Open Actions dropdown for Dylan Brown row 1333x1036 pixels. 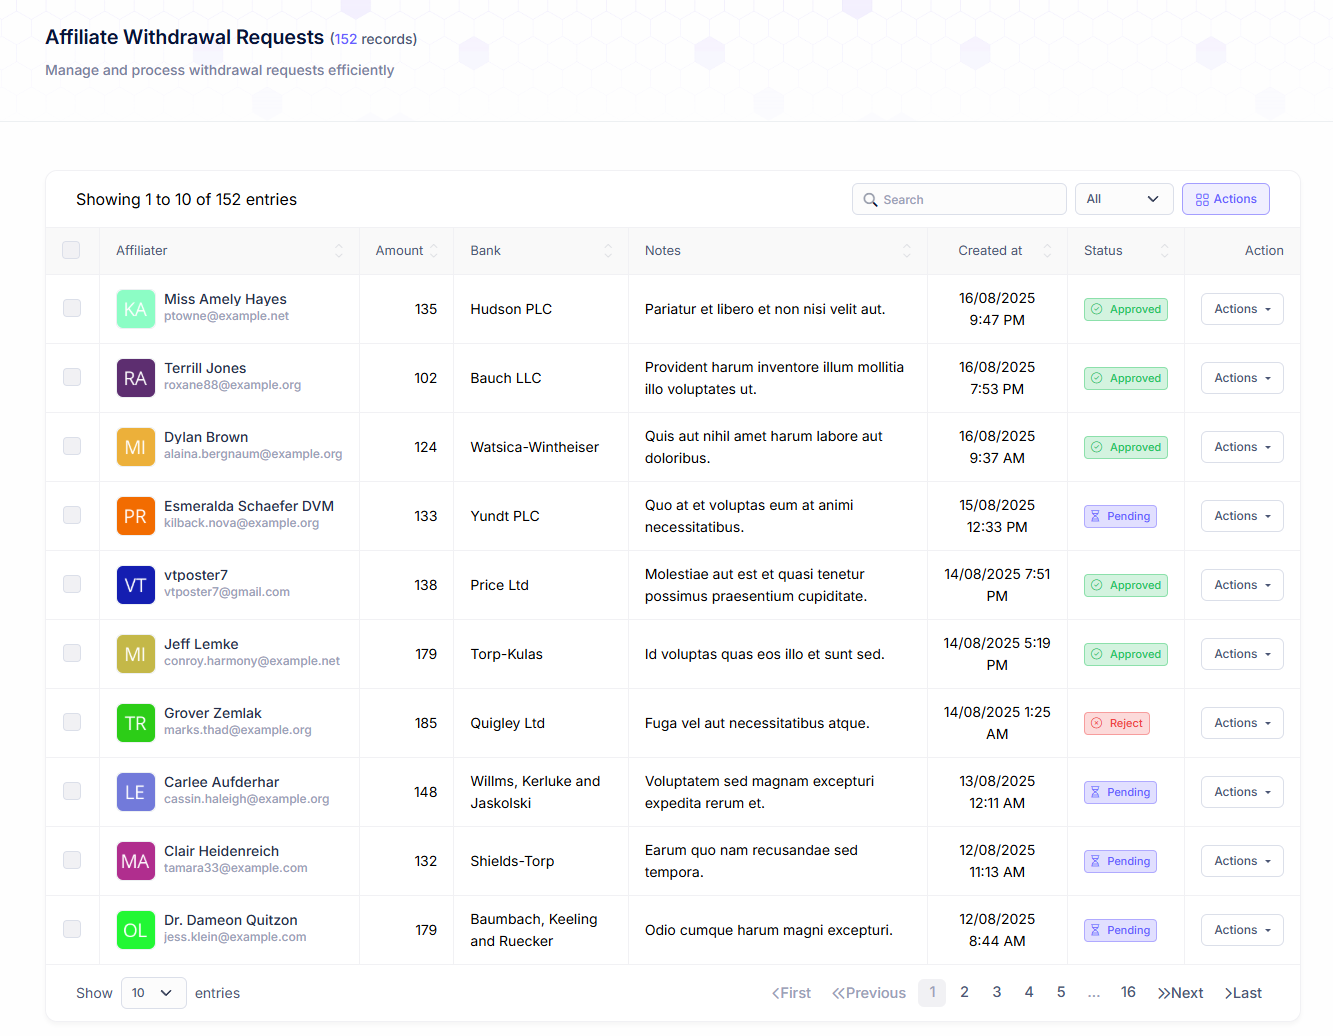pos(1241,447)
